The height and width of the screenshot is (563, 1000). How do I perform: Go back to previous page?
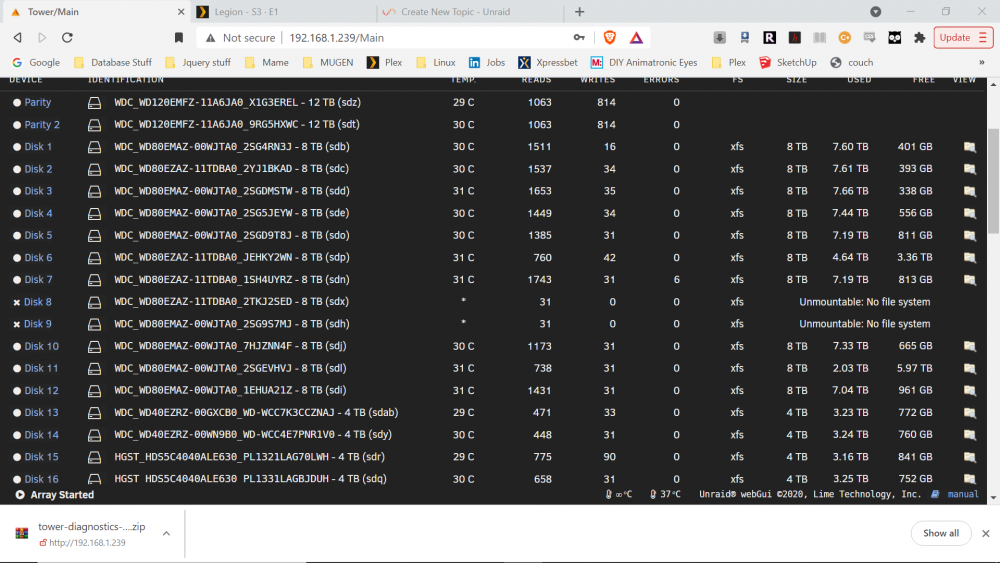(18, 38)
